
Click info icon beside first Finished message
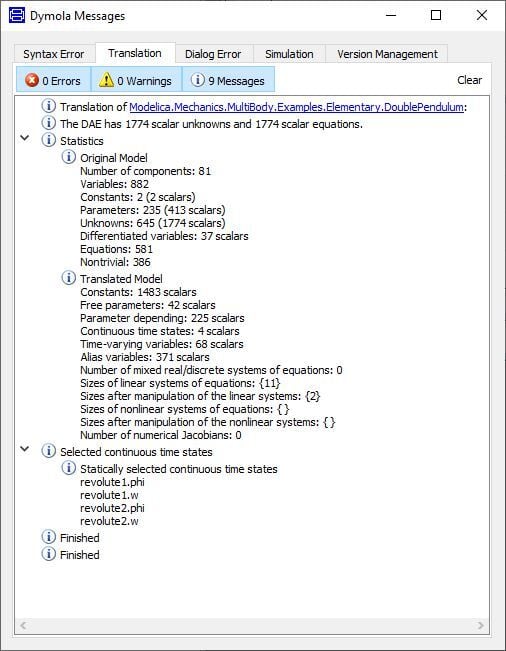(49, 537)
